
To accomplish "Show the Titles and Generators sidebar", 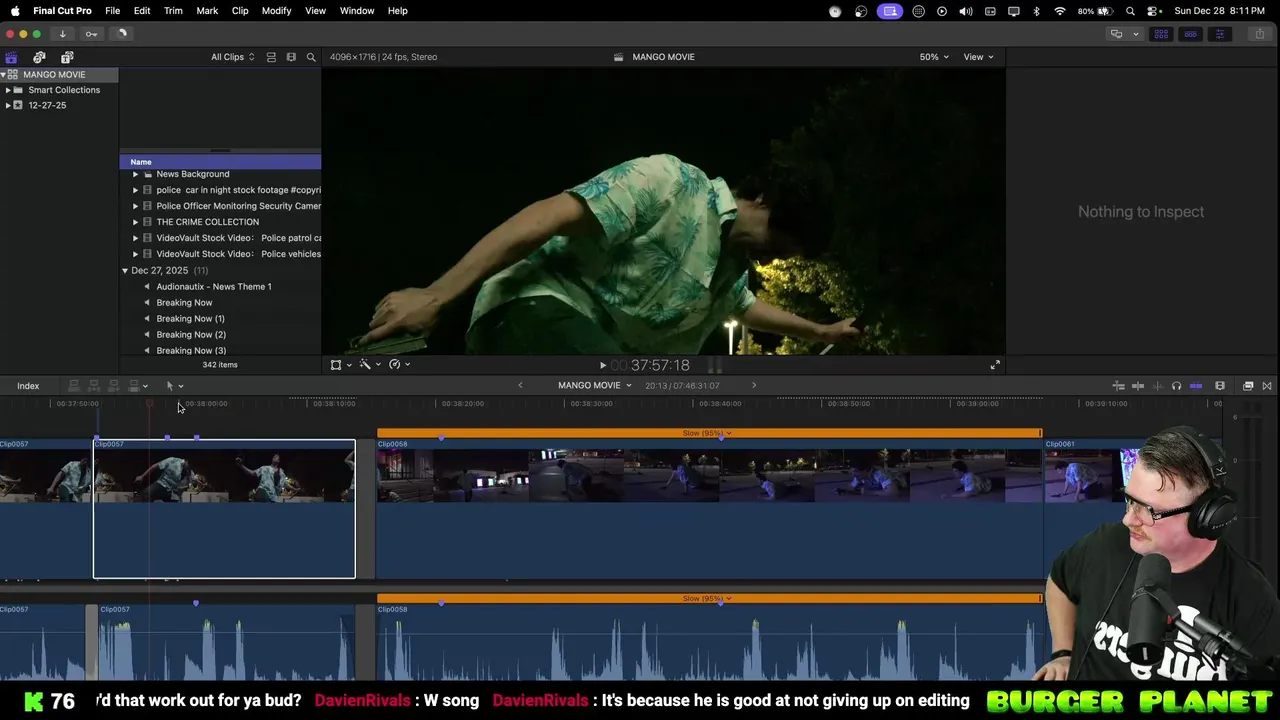I will (x=67, y=57).
